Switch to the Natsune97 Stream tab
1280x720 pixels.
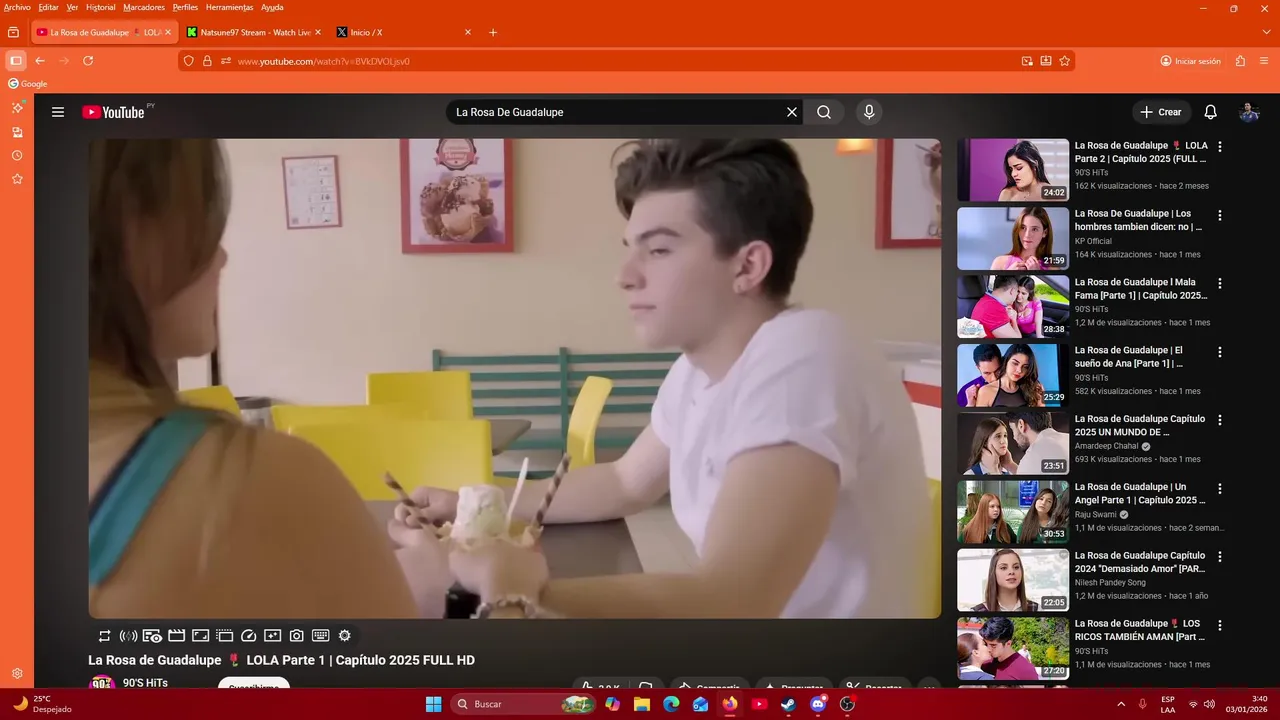tap(254, 32)
